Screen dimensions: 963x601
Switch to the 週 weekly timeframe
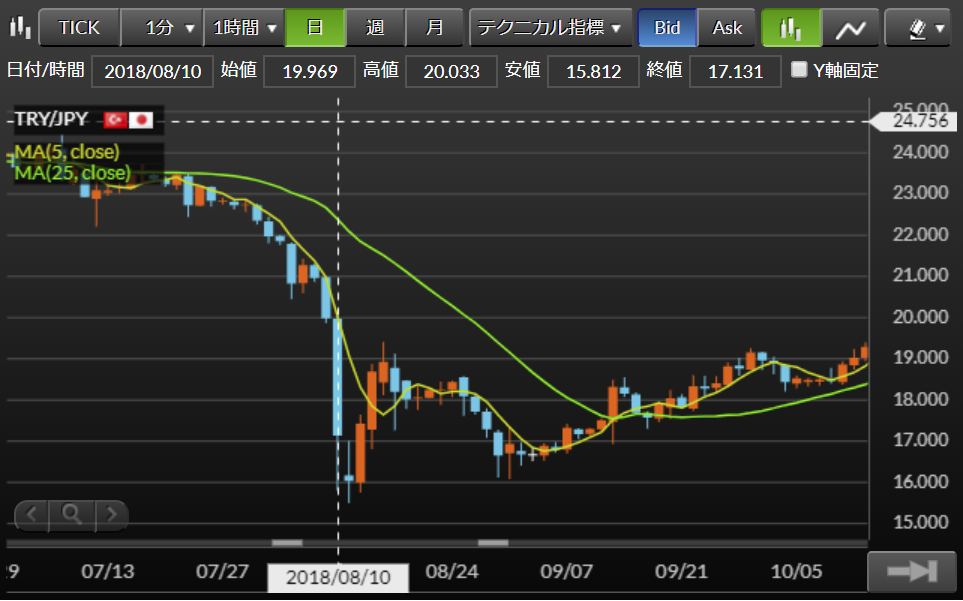click(x=375, y=28)
